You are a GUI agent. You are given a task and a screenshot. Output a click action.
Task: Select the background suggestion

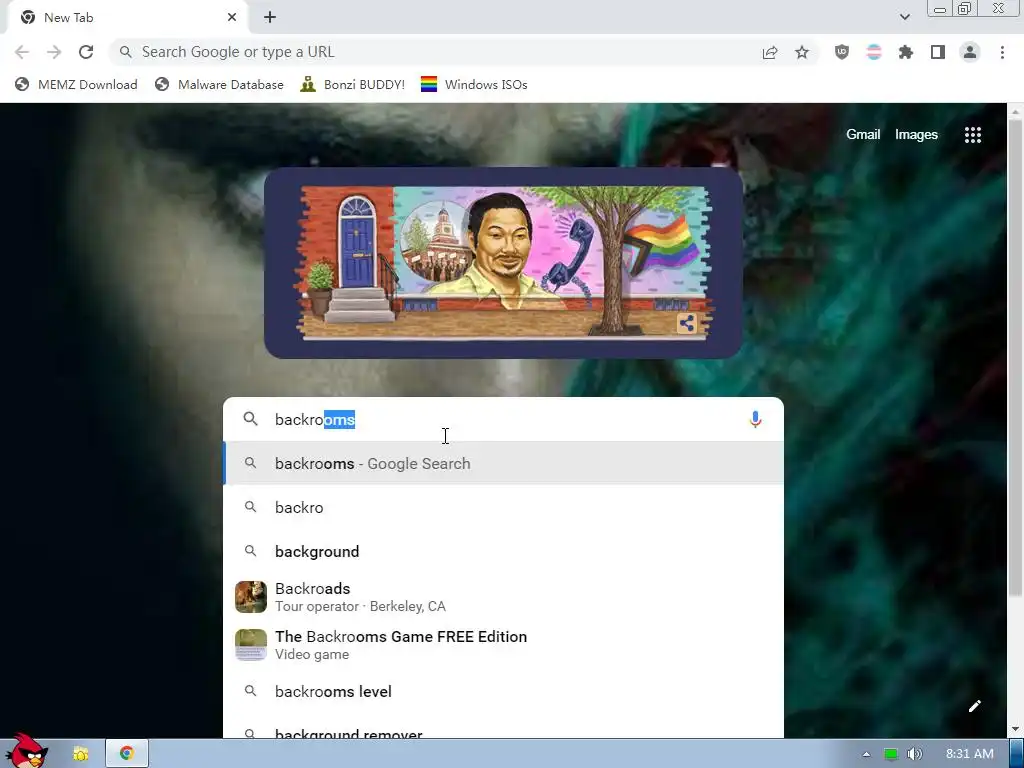coord(503,551)
